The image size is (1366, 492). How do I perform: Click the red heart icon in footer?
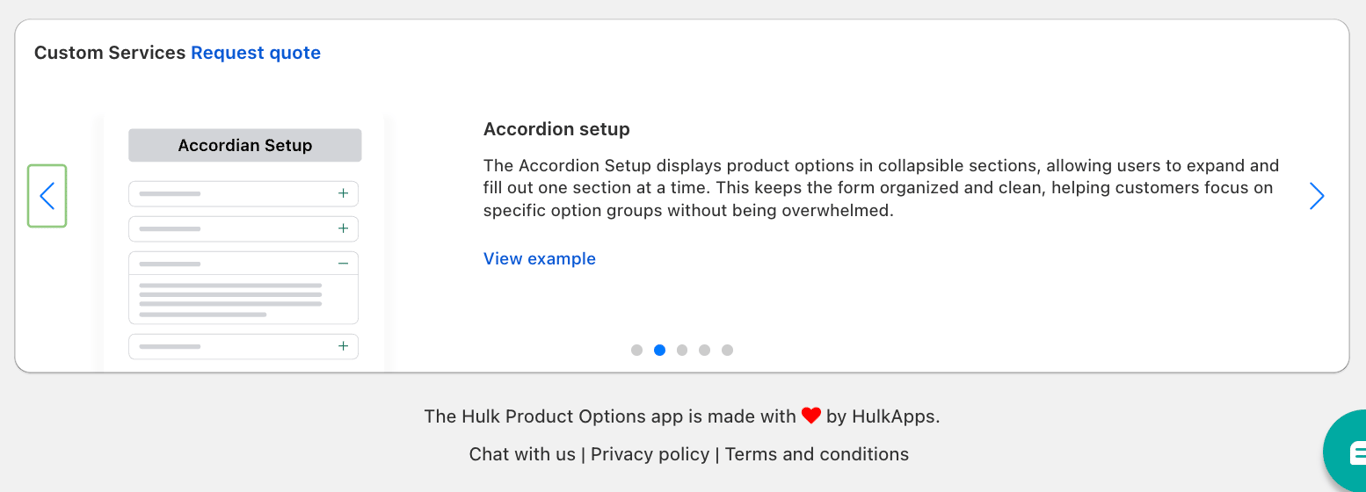811,416
